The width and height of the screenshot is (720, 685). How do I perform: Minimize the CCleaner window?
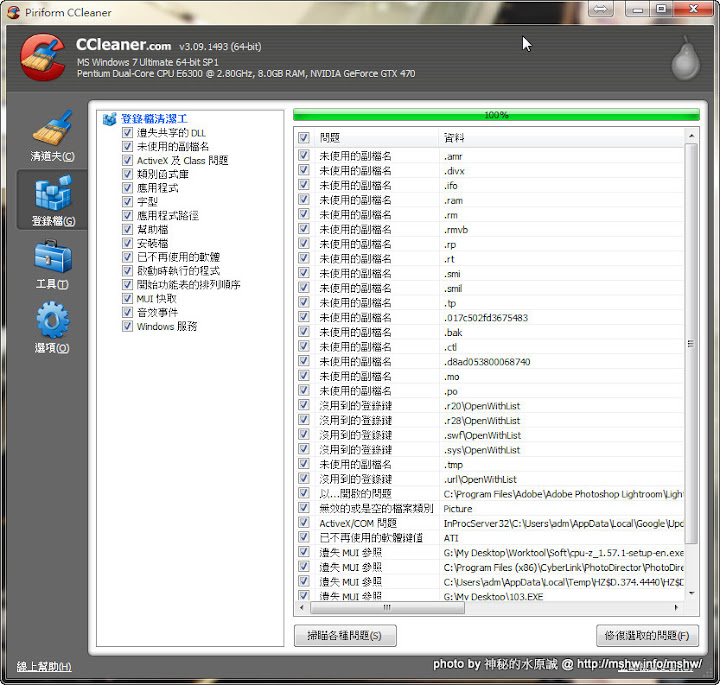tap(637, 9)
